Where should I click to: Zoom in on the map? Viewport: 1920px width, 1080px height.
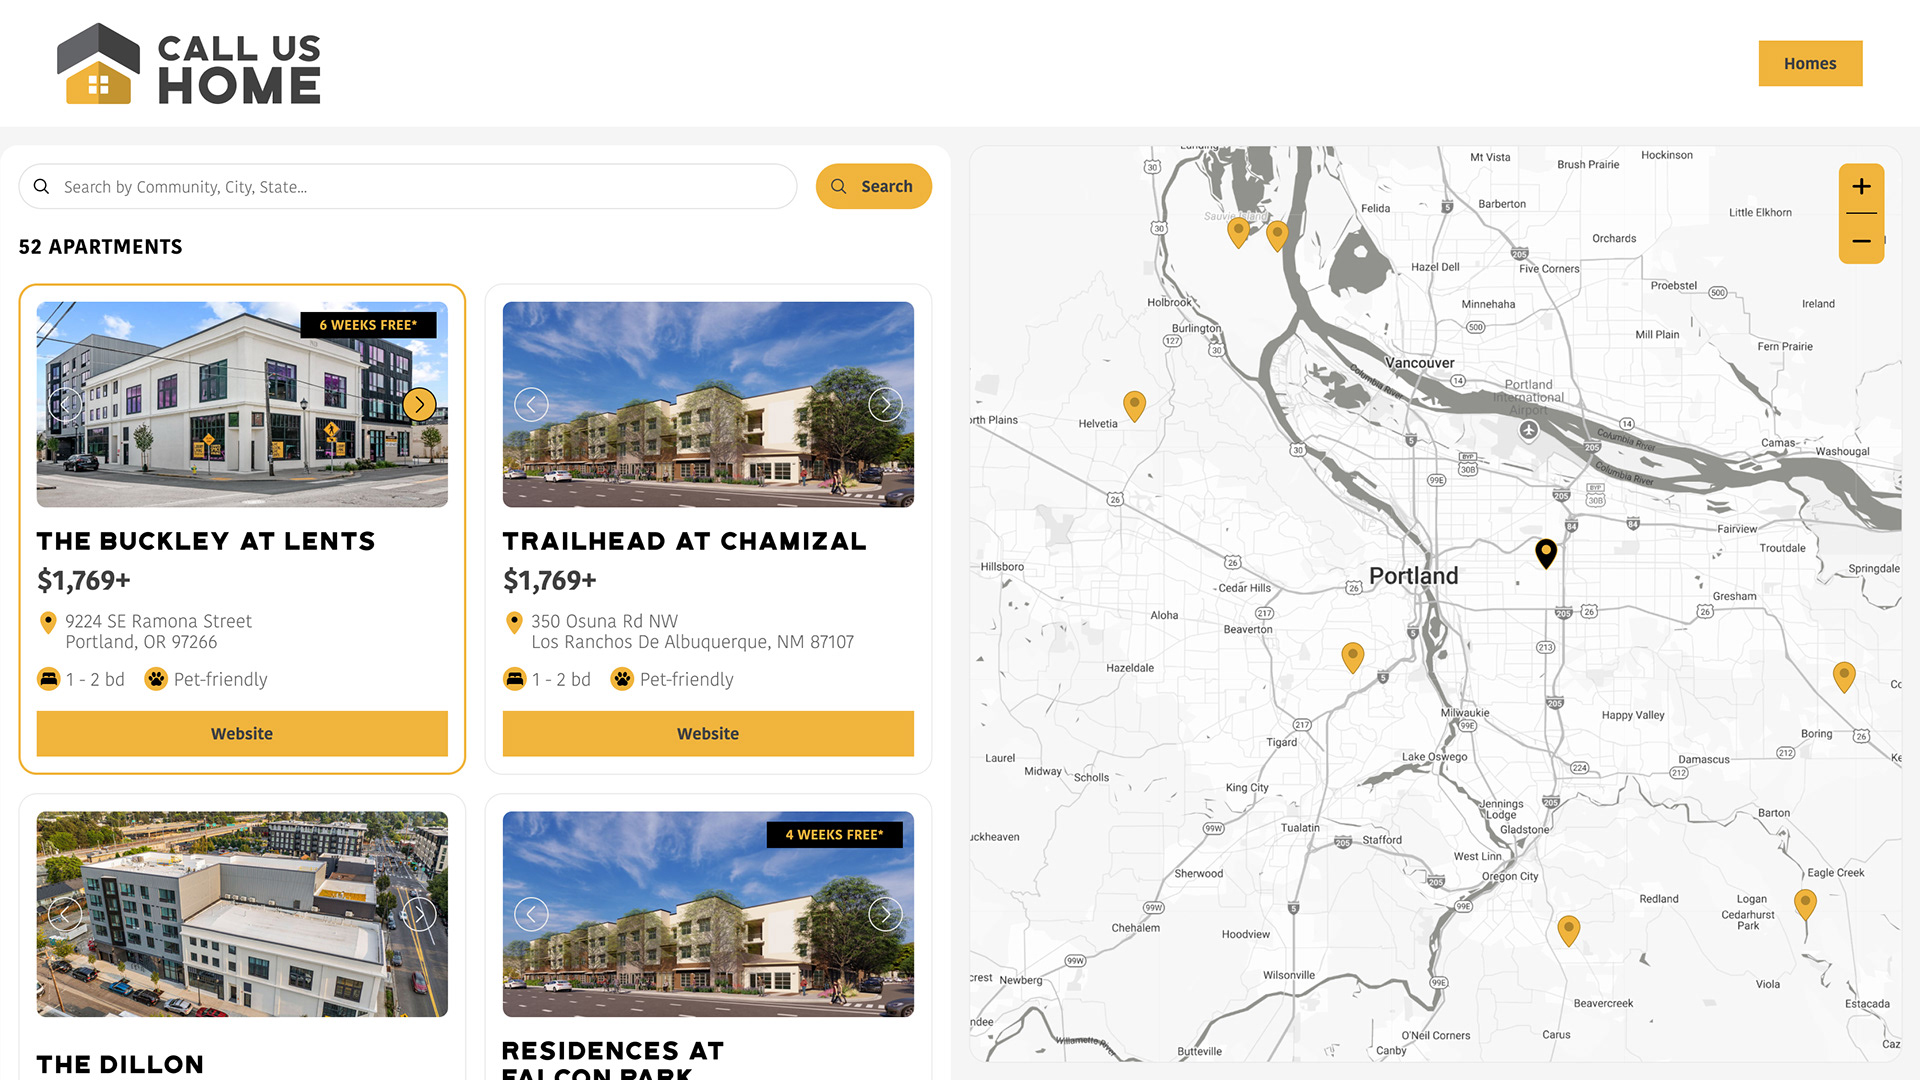tap(1861, 187)
